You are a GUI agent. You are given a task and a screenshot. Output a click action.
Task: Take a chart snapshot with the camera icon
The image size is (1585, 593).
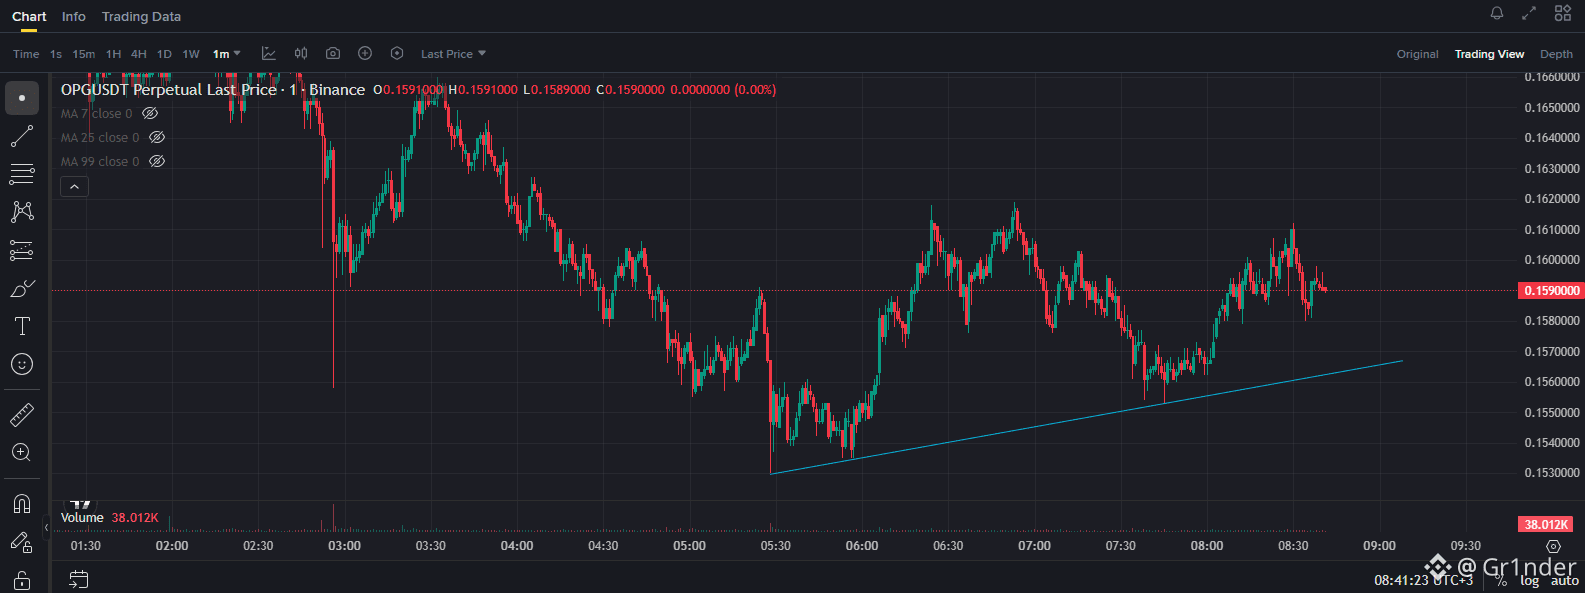tap(333, 54)
